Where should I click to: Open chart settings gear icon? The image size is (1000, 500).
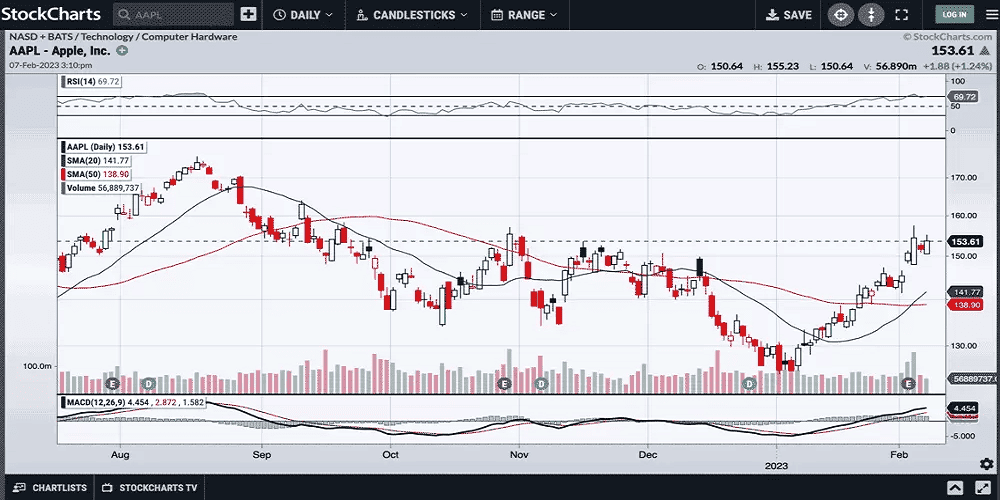tap(988, 461)
